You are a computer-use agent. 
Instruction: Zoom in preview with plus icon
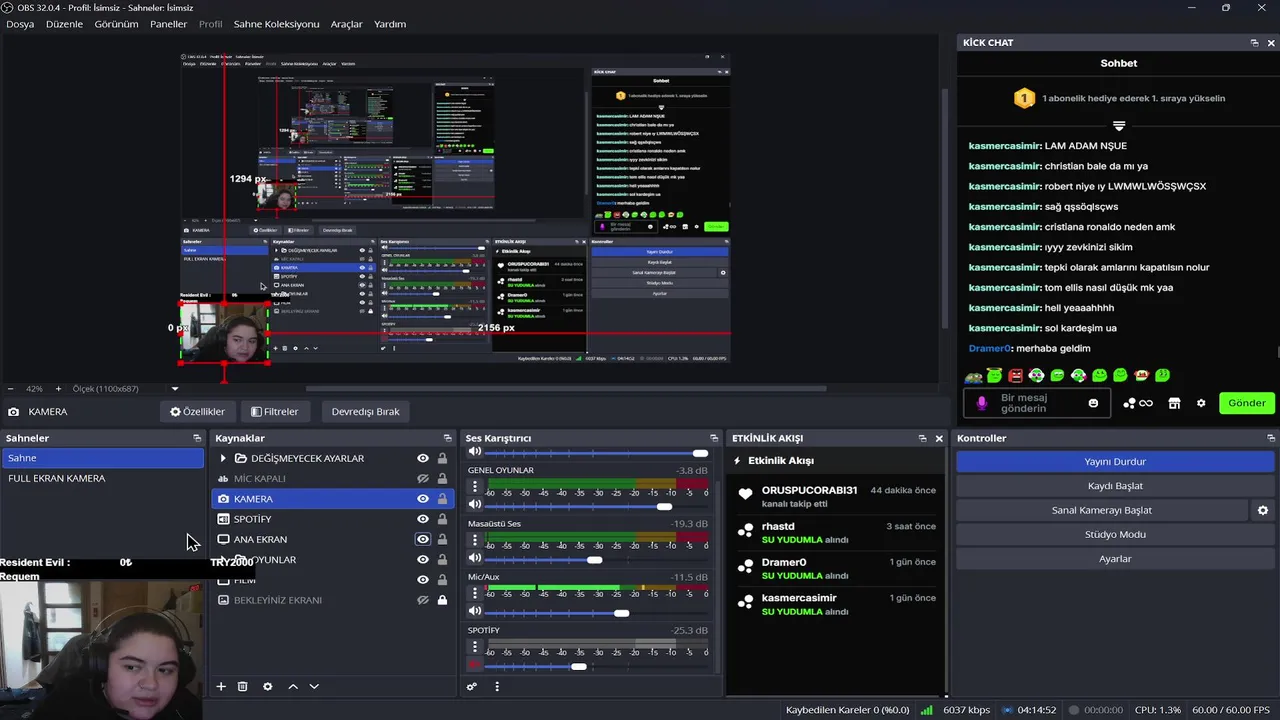(58, 388)
